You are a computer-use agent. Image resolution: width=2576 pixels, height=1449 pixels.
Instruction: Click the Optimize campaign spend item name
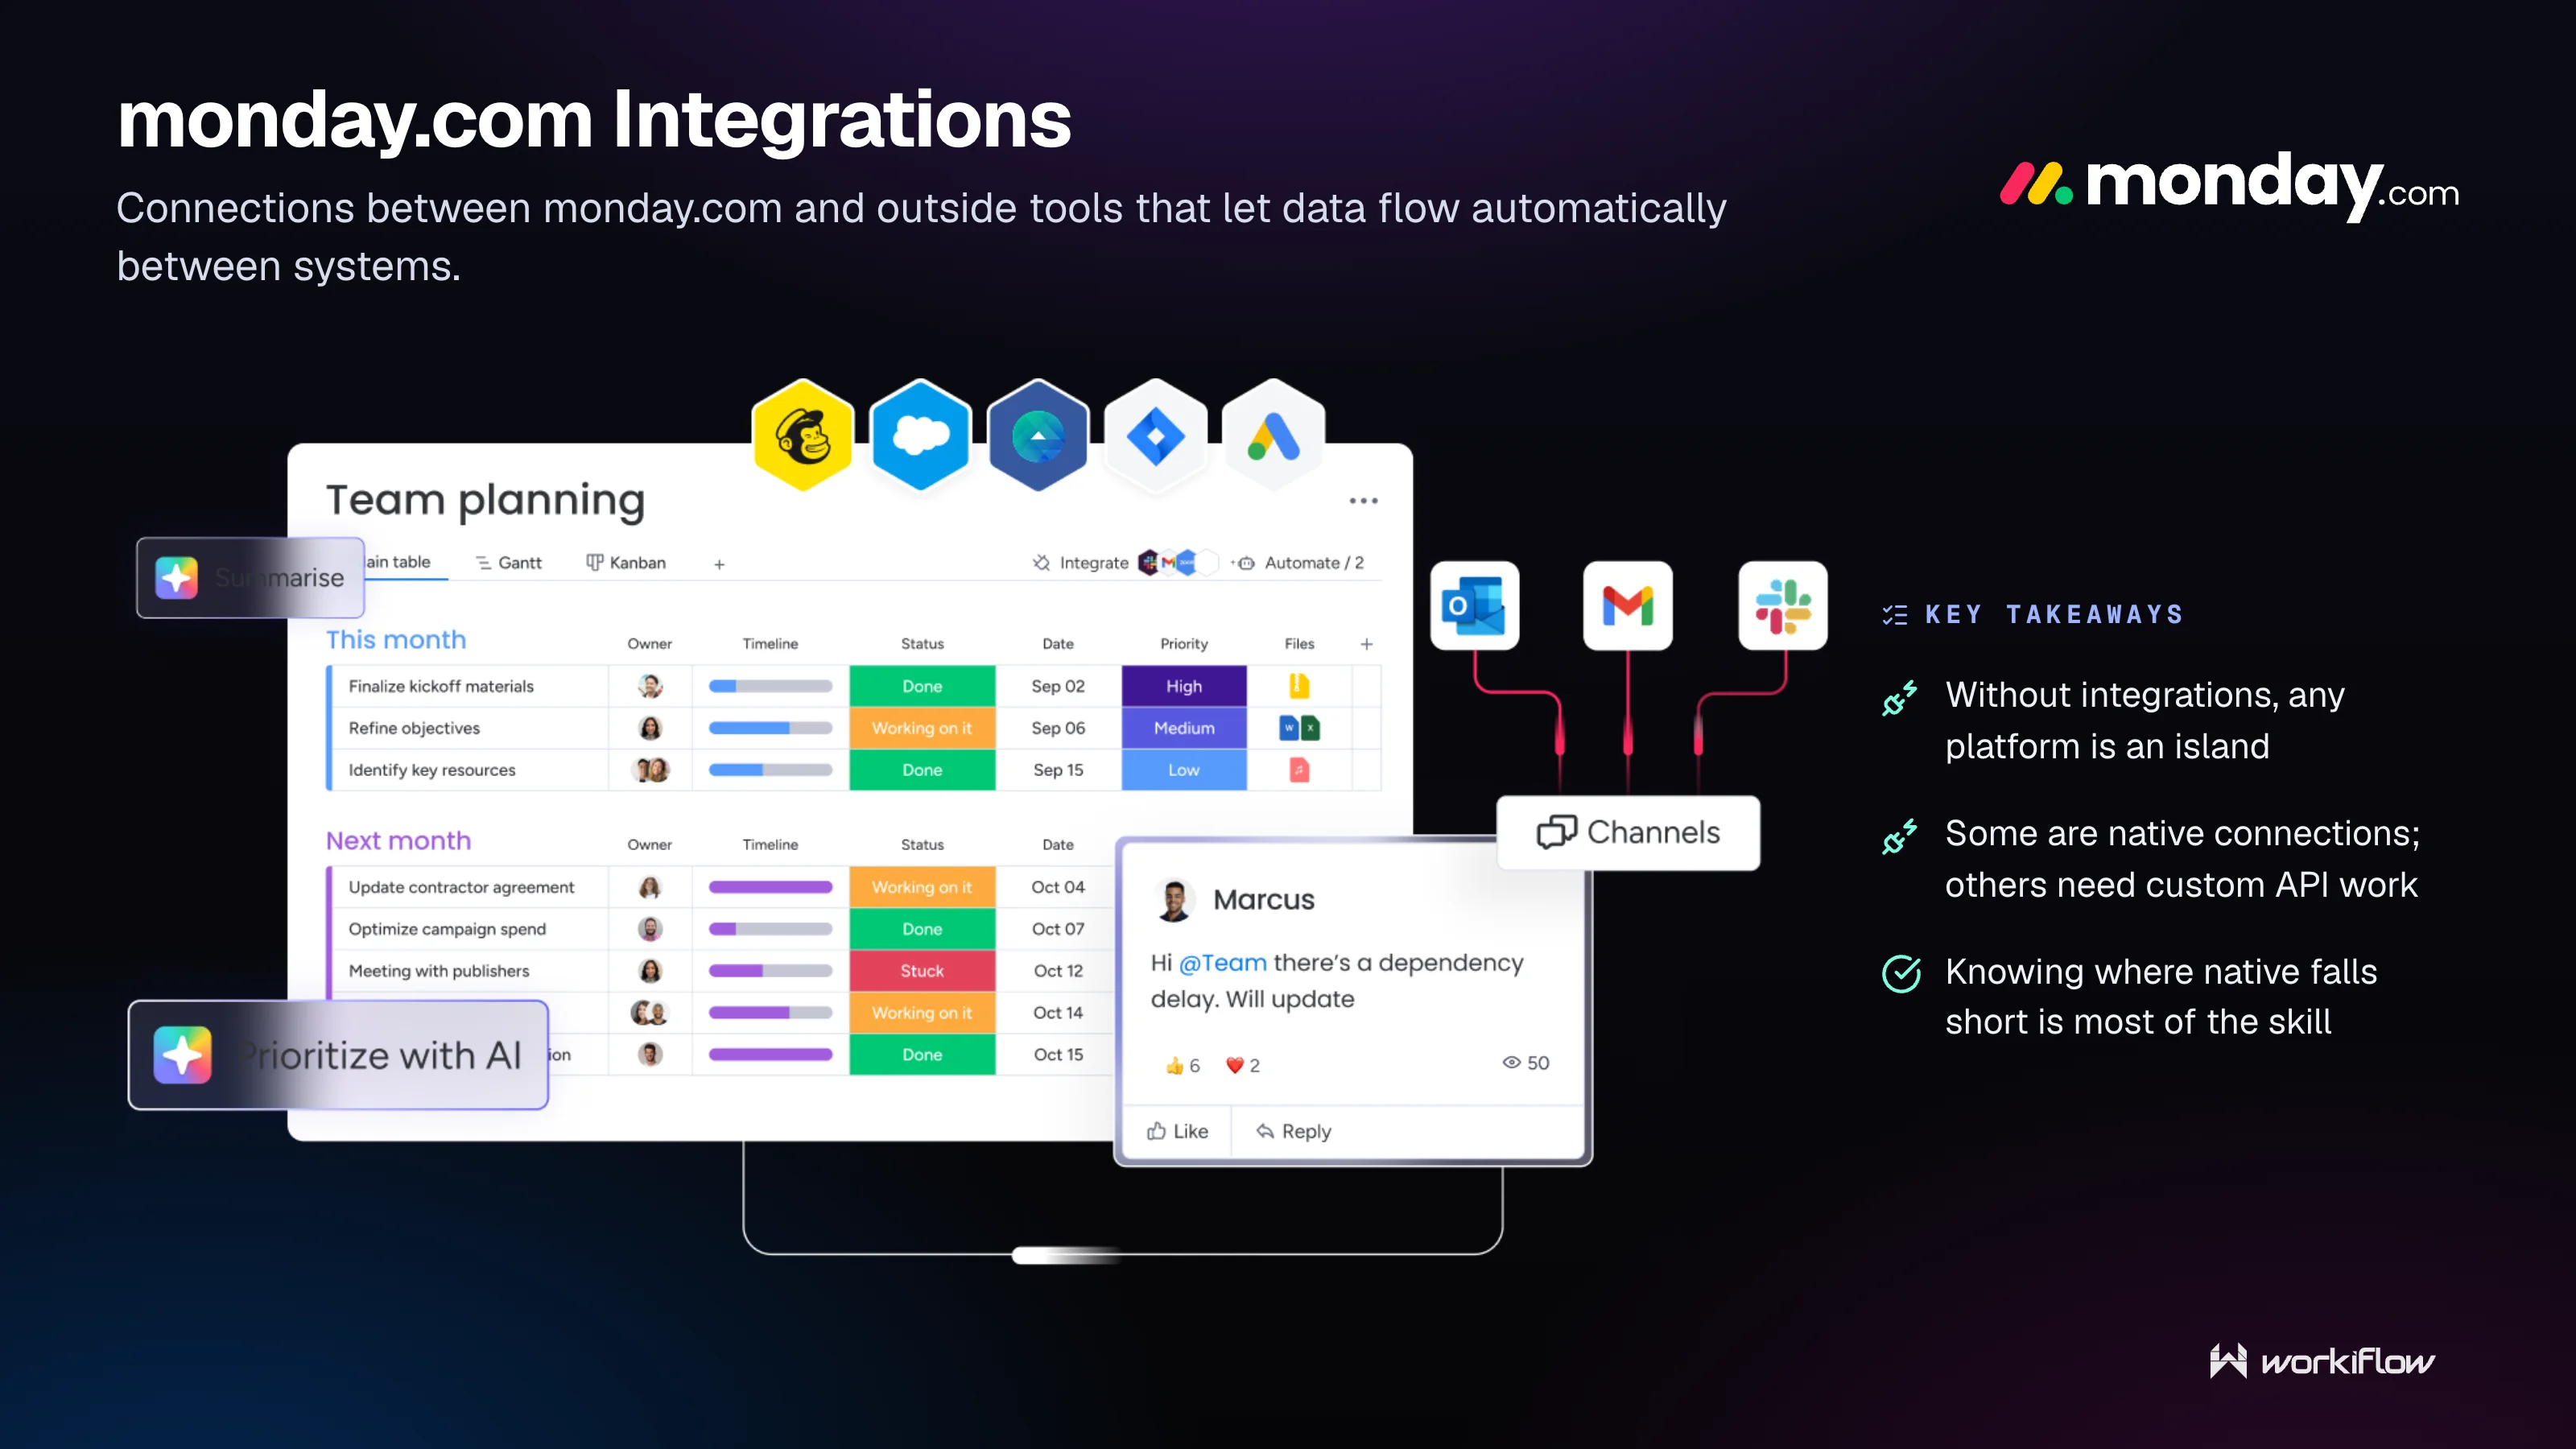coord(447,929)
